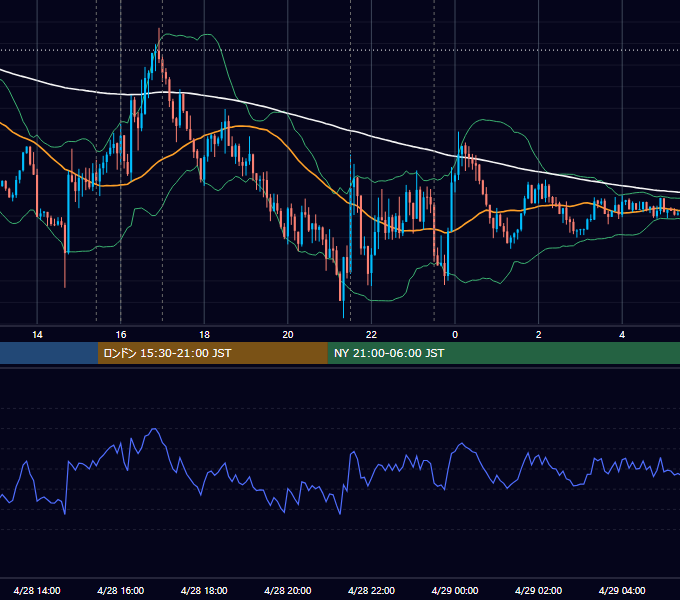Click the 4/29 00:00 date label
This screenshot has width=680, height=600.
(x=455, y=590)
